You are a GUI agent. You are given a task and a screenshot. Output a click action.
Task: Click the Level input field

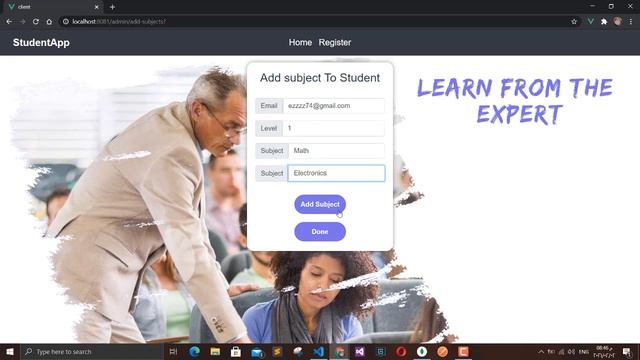[333, 128]
